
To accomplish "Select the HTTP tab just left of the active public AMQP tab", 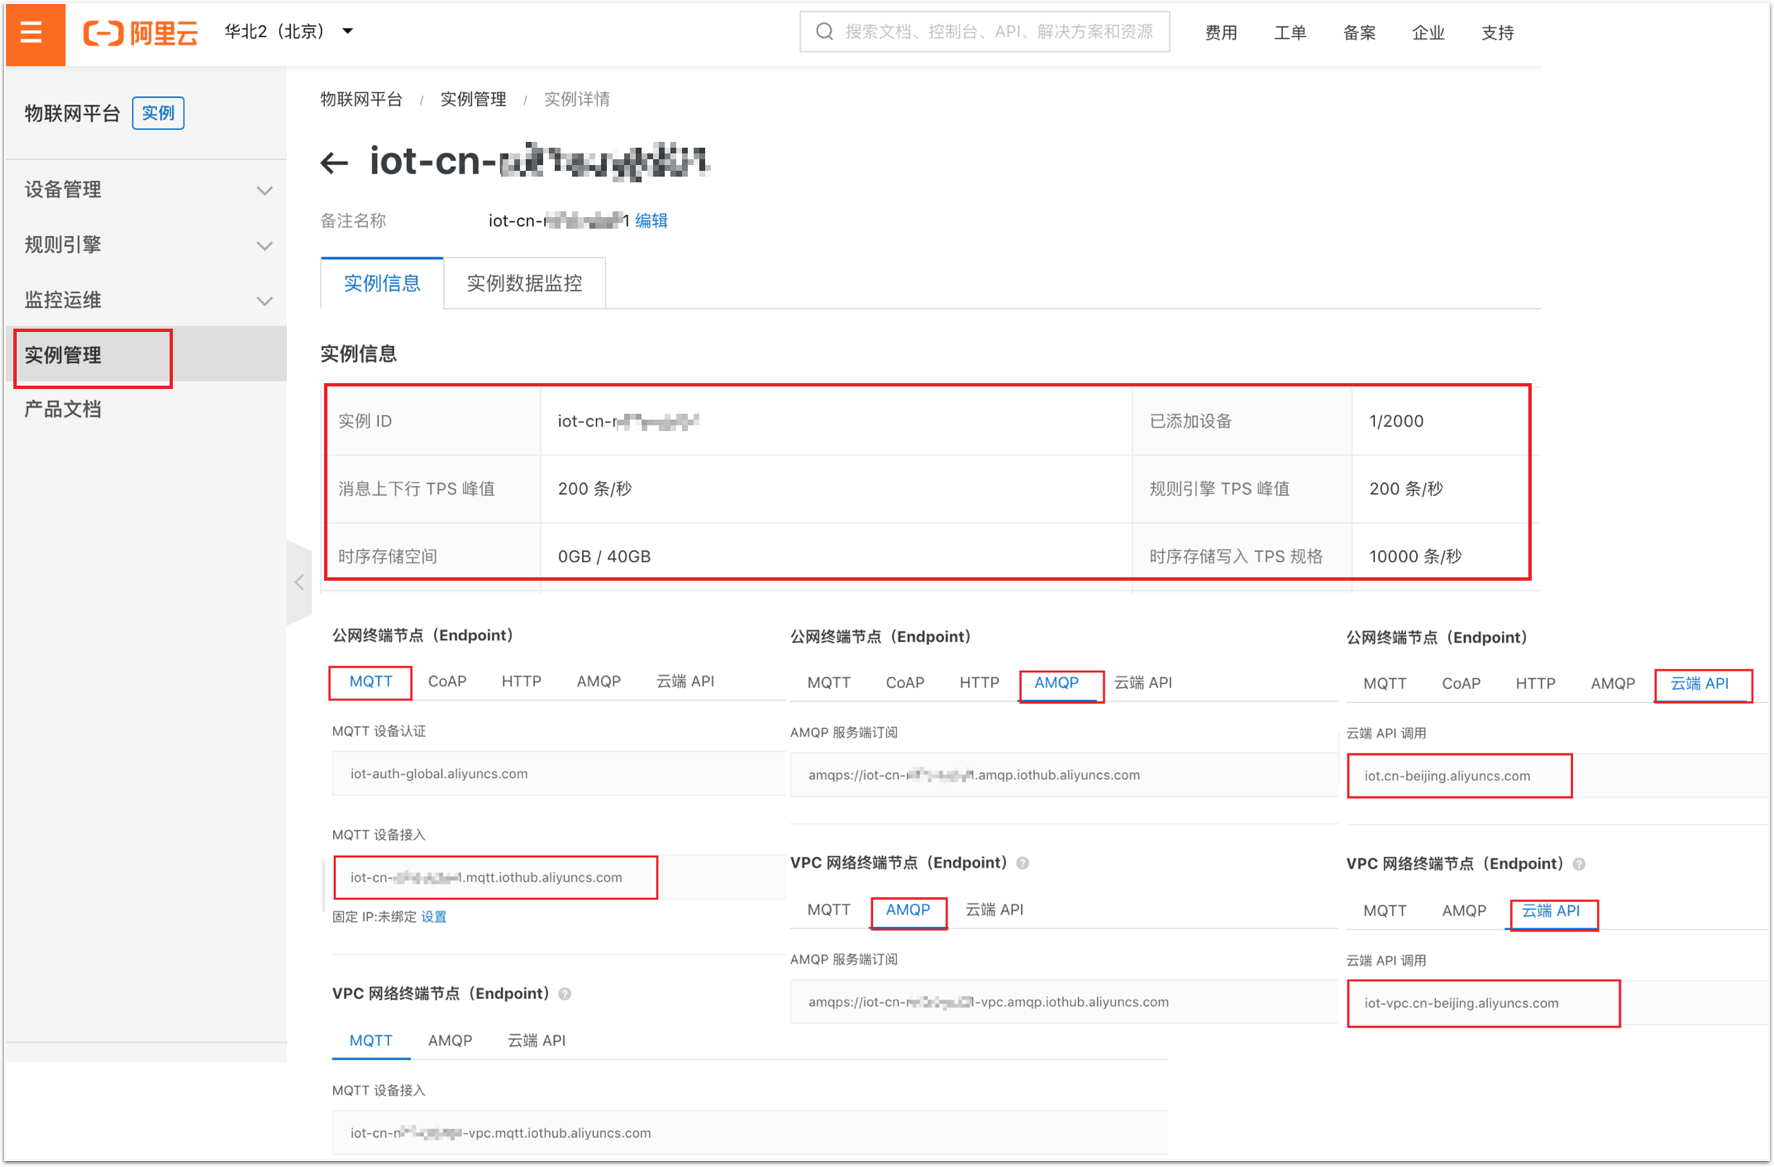I will (x=979, y=682).
